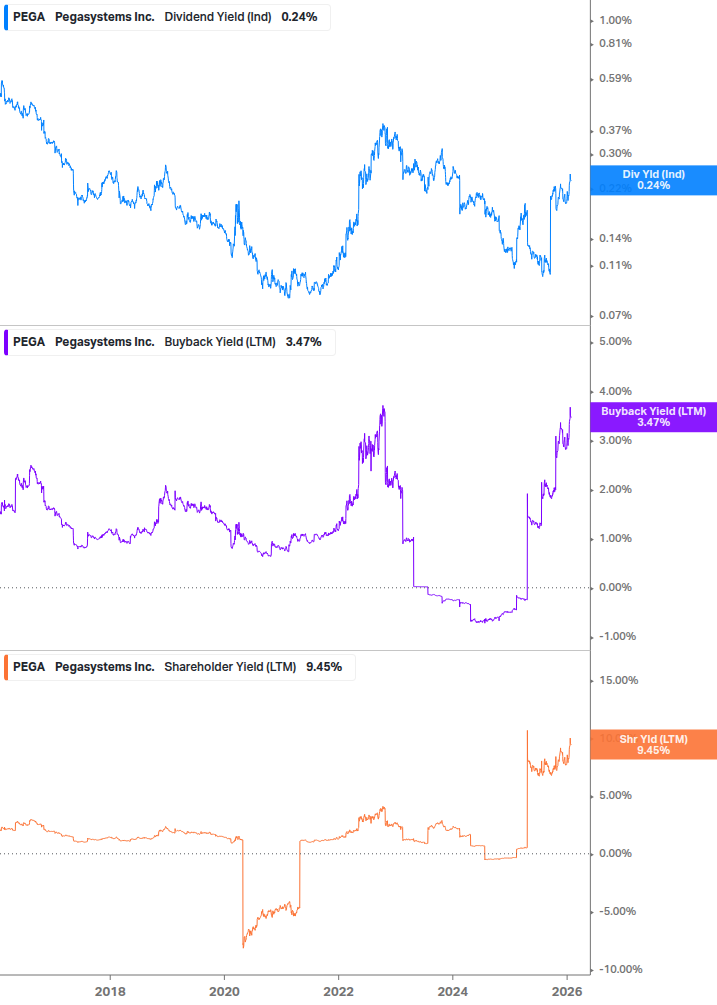This screenshot has height=1005, width=717.
Task: Click the 5.00% tick on buyback axis
Action: click(x=615, y=342)
